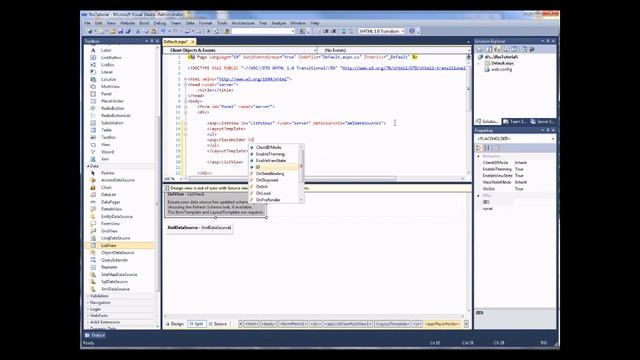Open the Architecture menu

[x=243, y=23]
